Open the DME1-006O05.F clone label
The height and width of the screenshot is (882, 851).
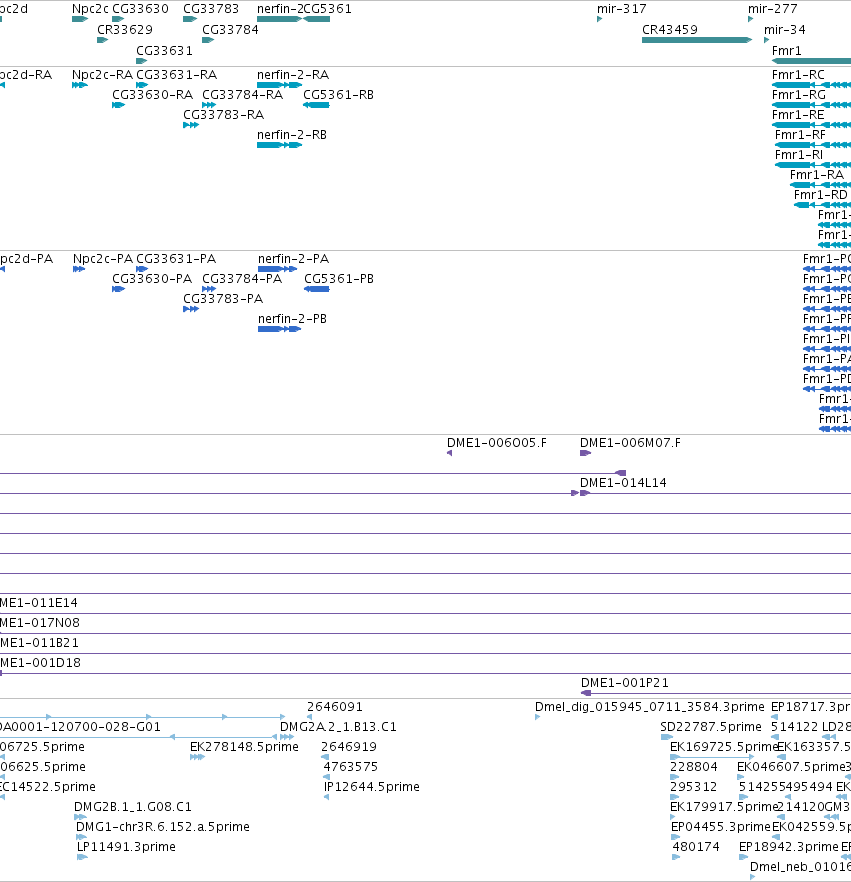point(497,443)
